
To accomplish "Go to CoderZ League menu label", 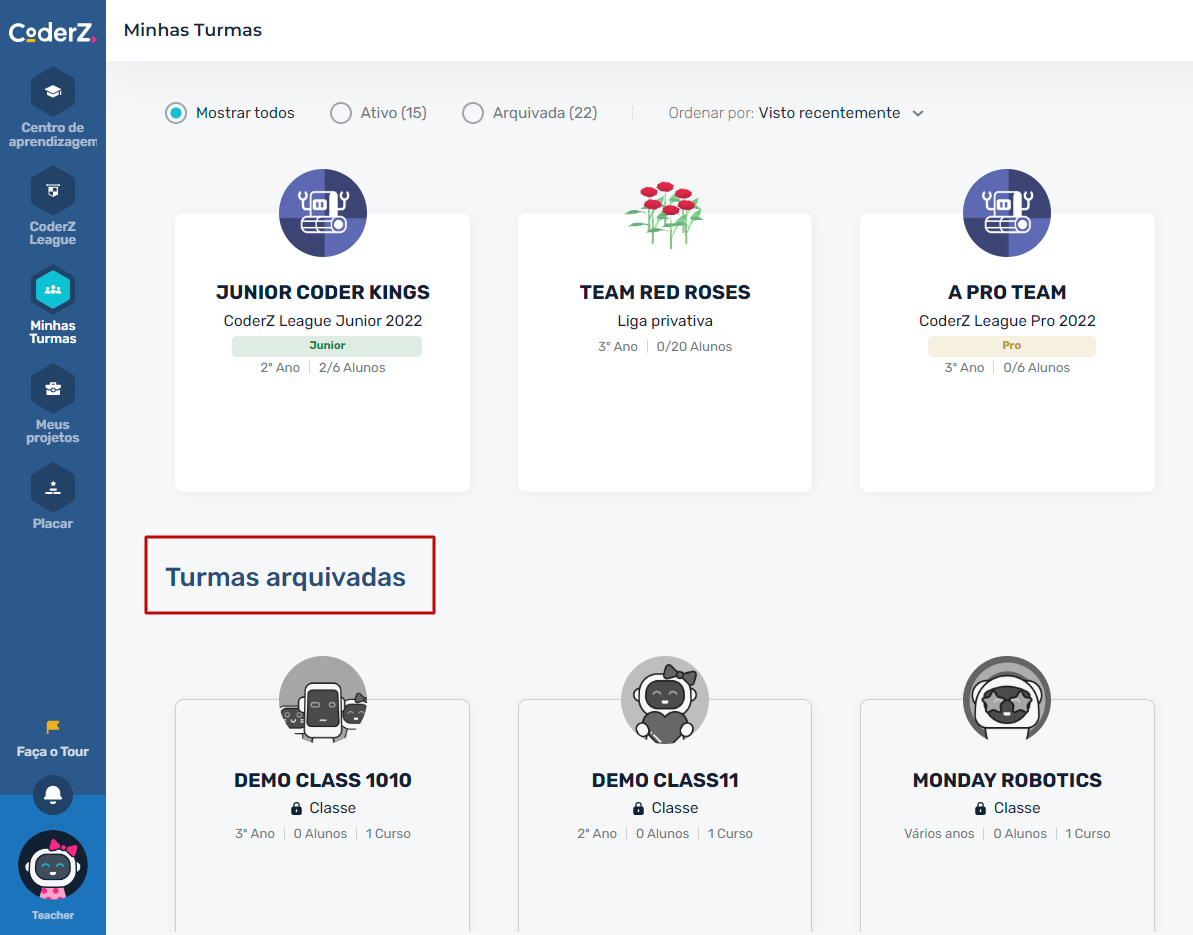I will click(52, 233).
